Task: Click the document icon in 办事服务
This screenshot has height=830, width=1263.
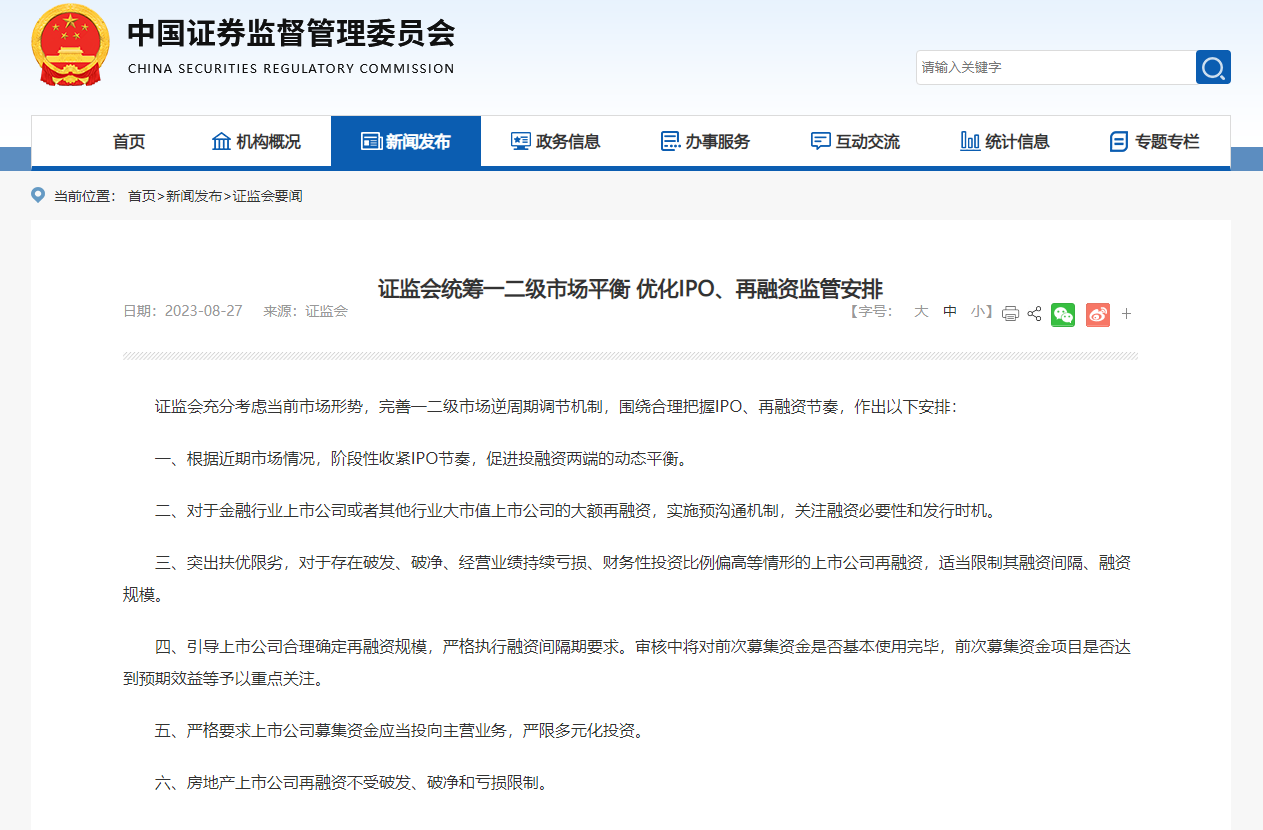Action: pos(671,141)
